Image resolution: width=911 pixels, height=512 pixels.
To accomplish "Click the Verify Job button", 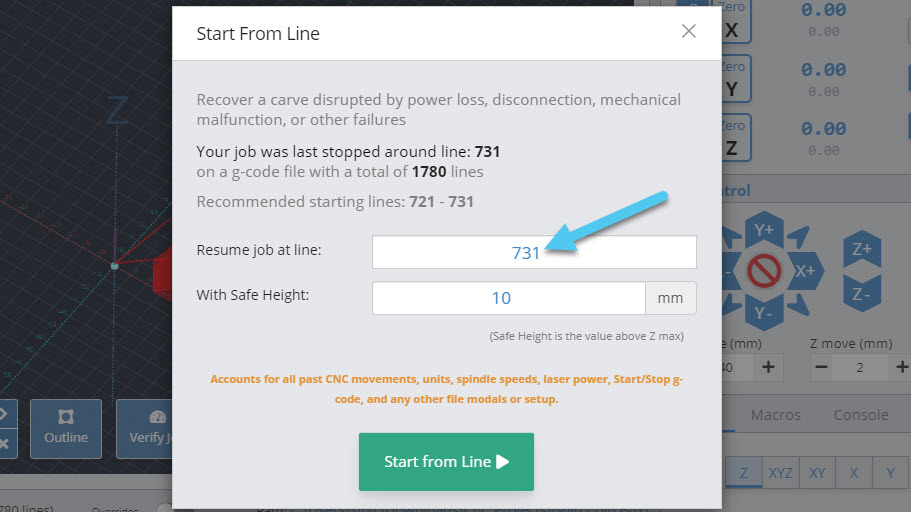I will 145,428.
